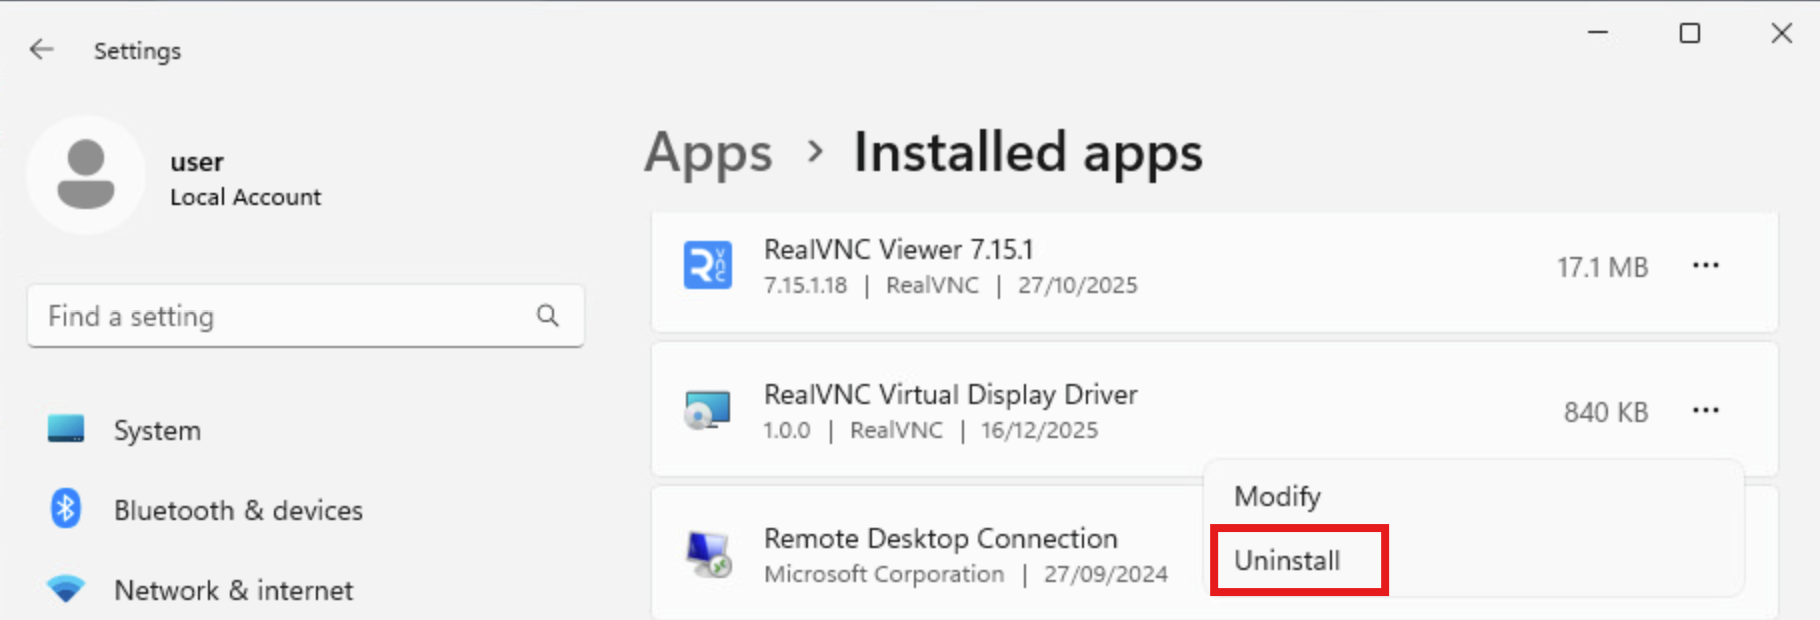The width and height of the screenshot is (1820, 620).
Task: Click the Remote Desktop Connection icon
Action: click(707, 555)
